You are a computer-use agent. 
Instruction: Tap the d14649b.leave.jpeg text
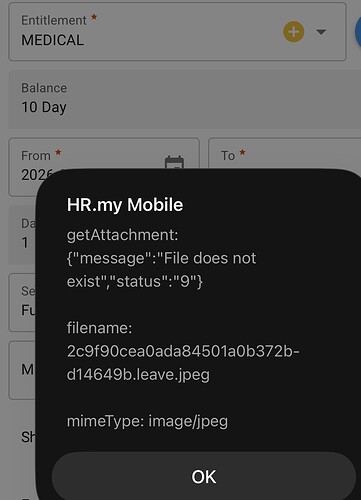coord(138,375)
